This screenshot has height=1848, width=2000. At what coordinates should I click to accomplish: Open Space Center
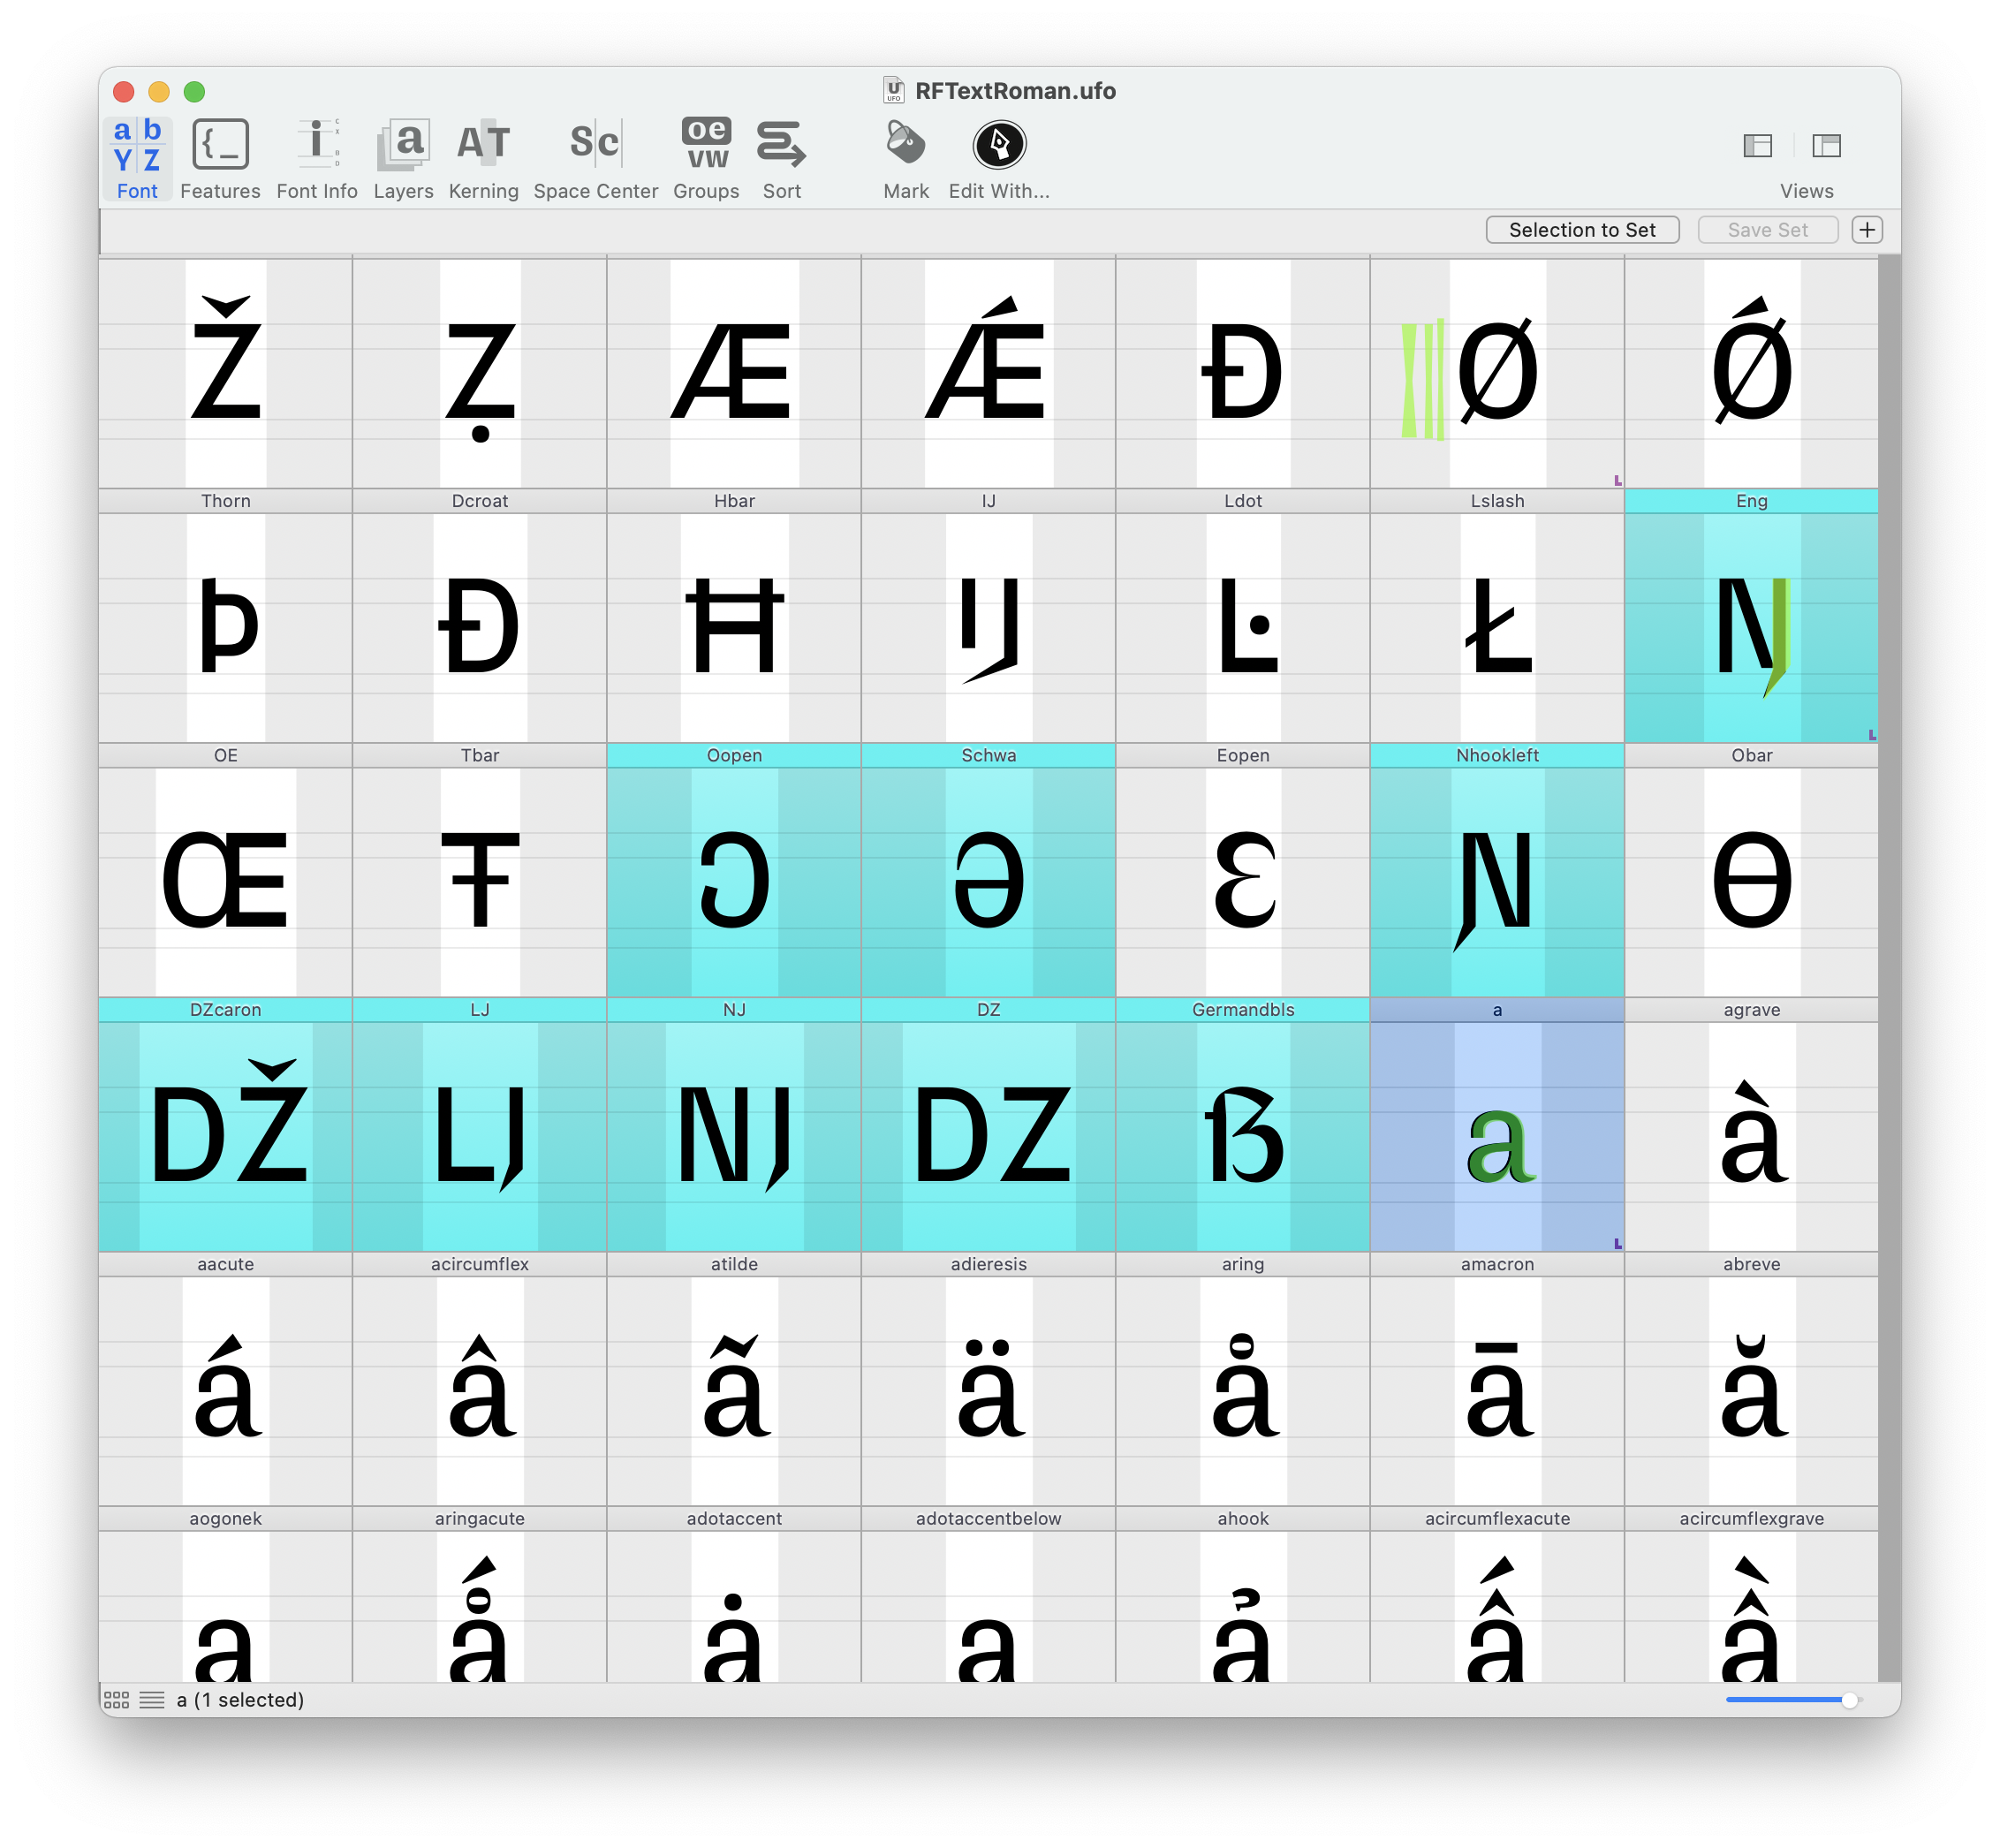click(x=595, y=146)
